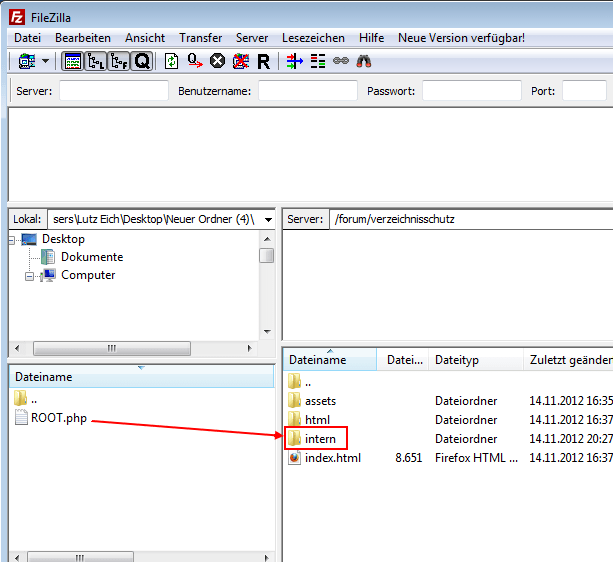This screenshot has height=562, width=613.
Task: Toggle message log display
Action: point(72,61)
